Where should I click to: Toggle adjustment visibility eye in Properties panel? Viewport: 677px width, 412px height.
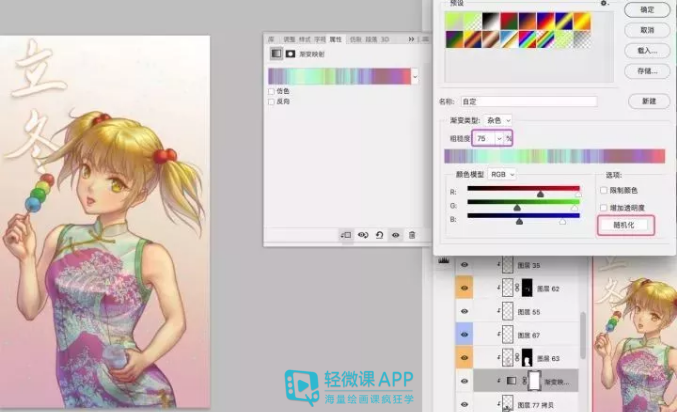(x=395, y=235)
